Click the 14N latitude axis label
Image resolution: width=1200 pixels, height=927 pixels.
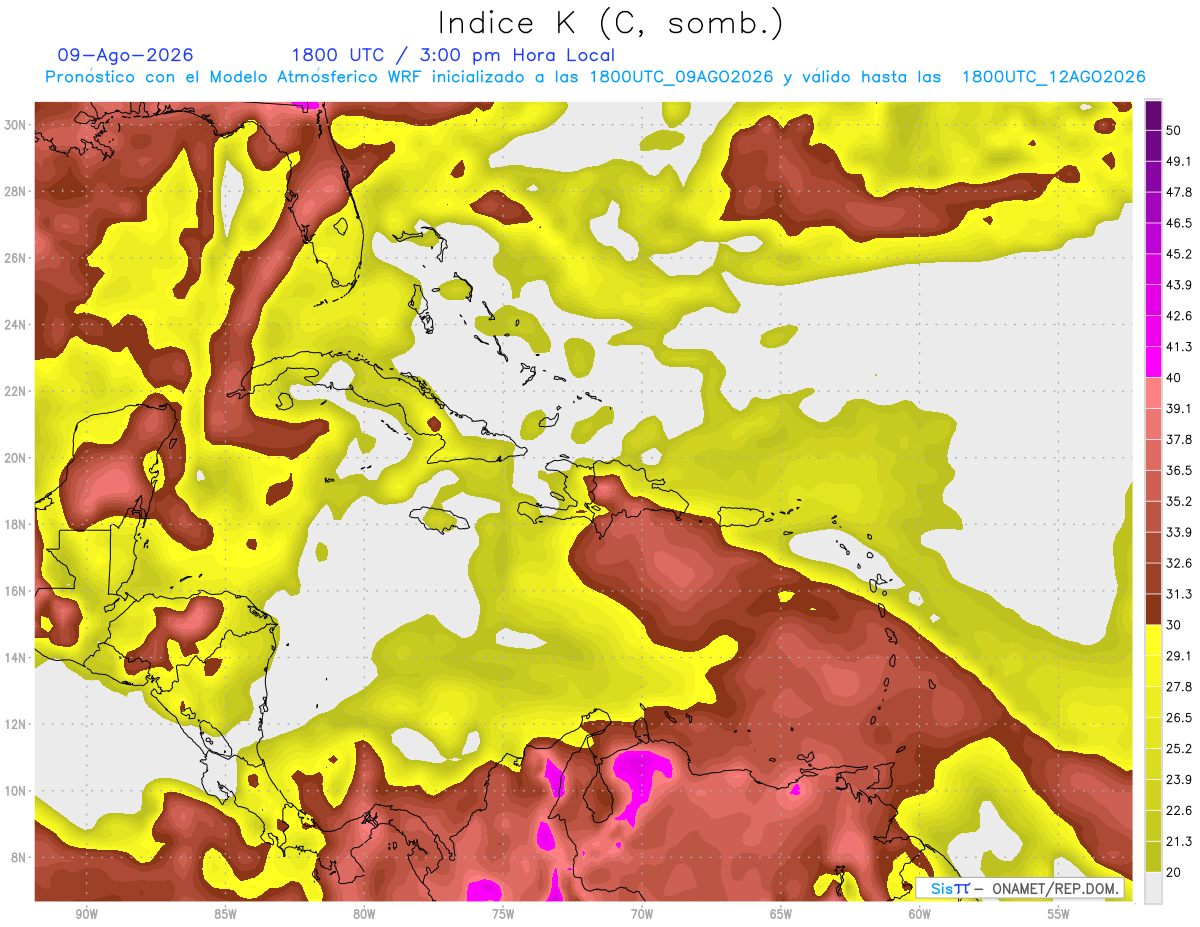point(17,658)
